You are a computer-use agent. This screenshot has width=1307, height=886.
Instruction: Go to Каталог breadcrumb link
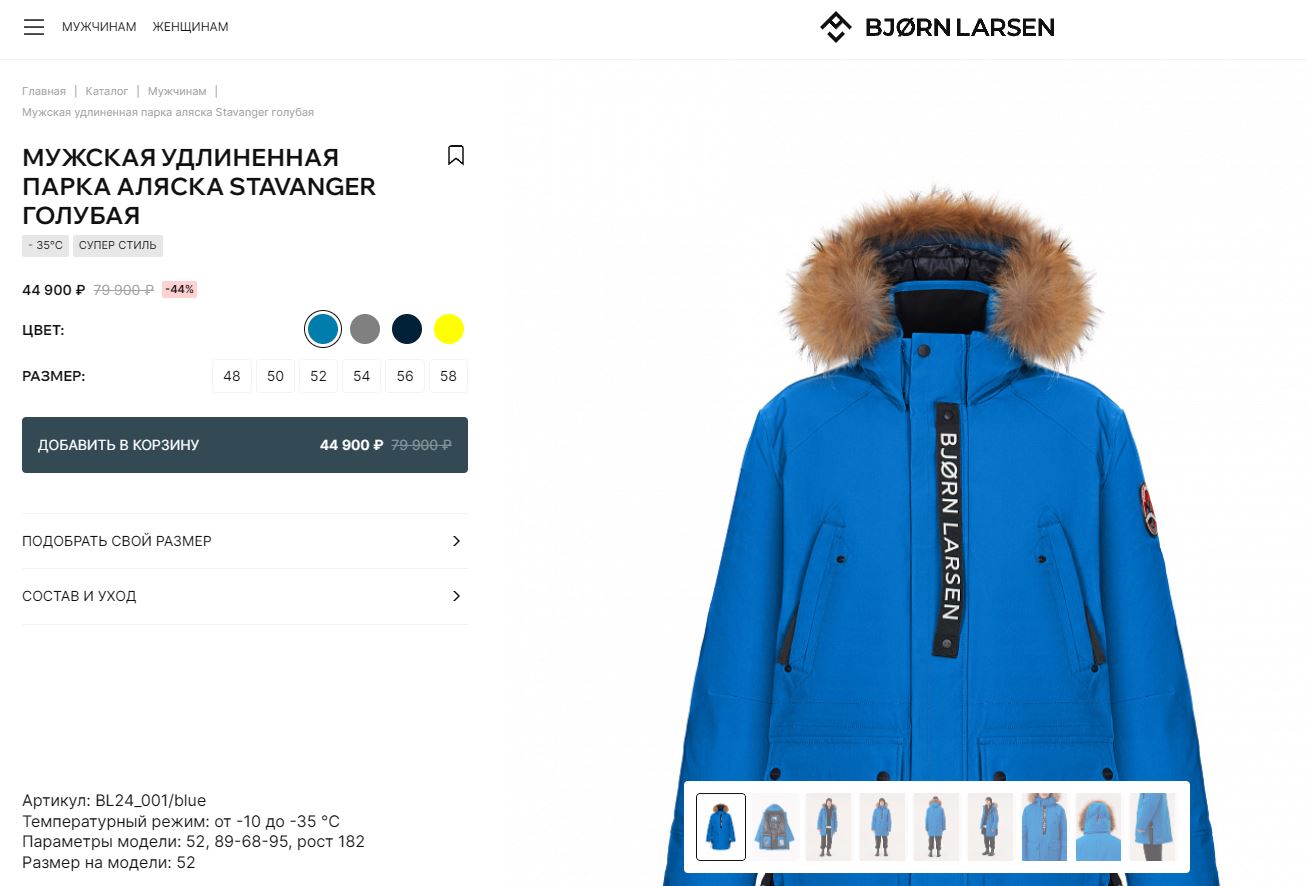coord(107,91)
